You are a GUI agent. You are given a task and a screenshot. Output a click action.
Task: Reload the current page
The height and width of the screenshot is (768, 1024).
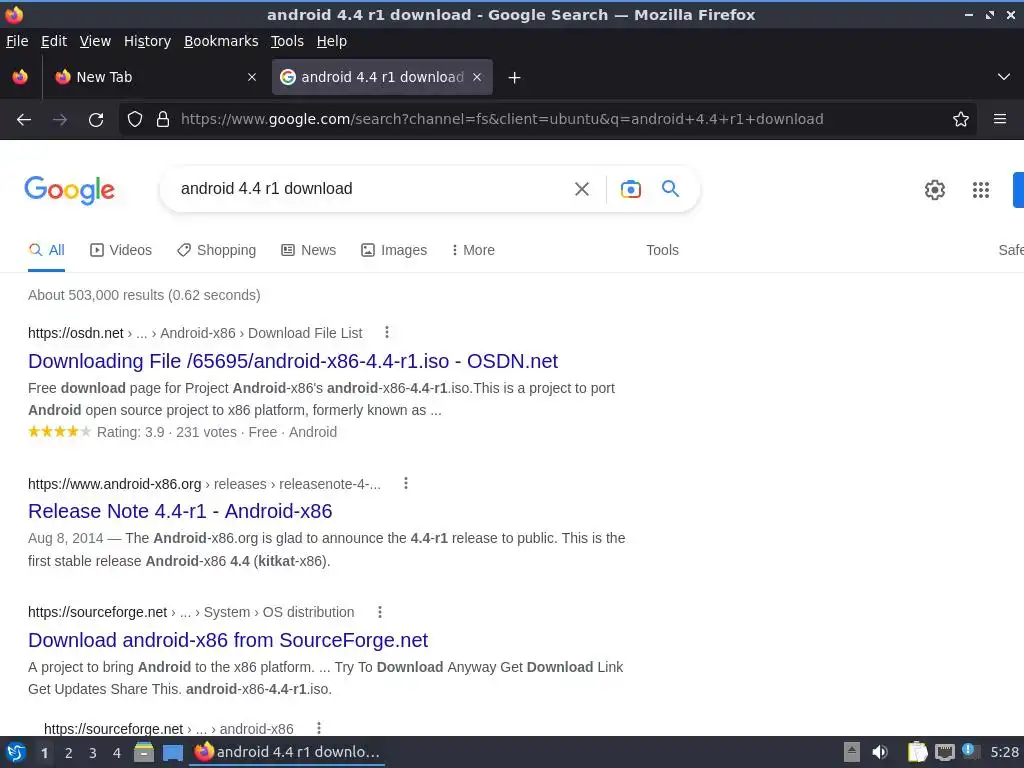[x=96, y=120]
